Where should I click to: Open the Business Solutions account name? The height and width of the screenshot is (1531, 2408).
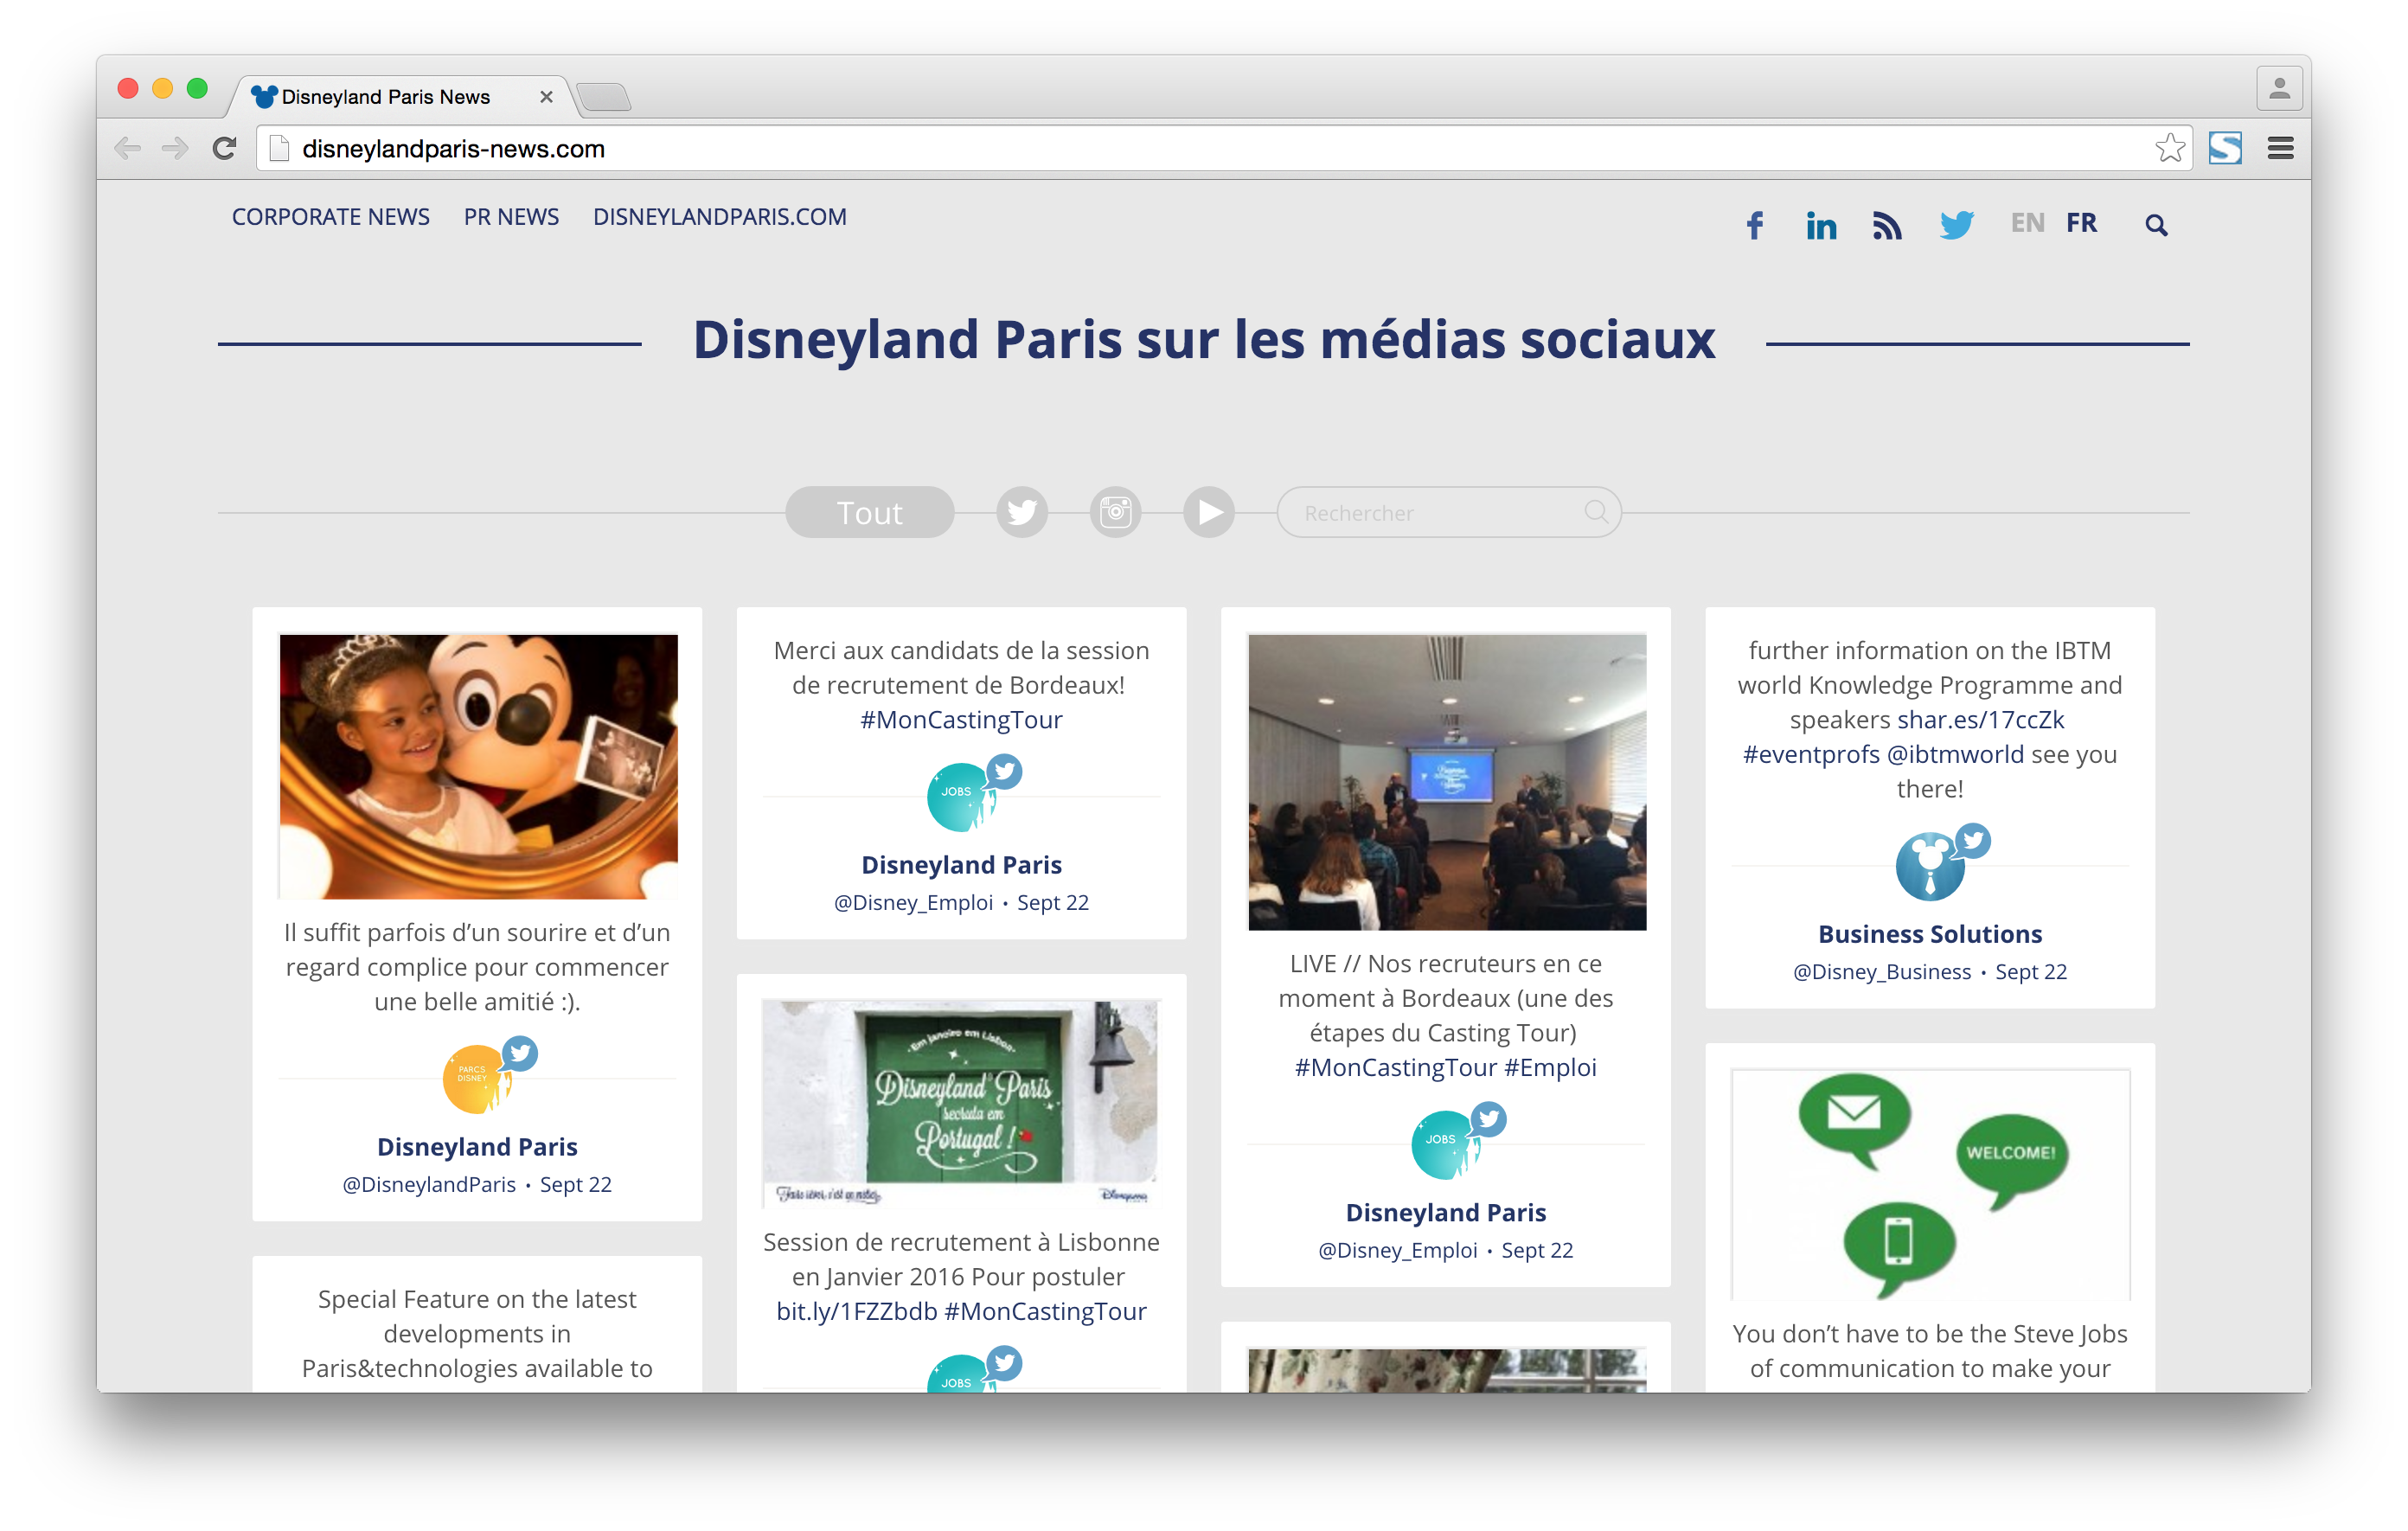1929,934
